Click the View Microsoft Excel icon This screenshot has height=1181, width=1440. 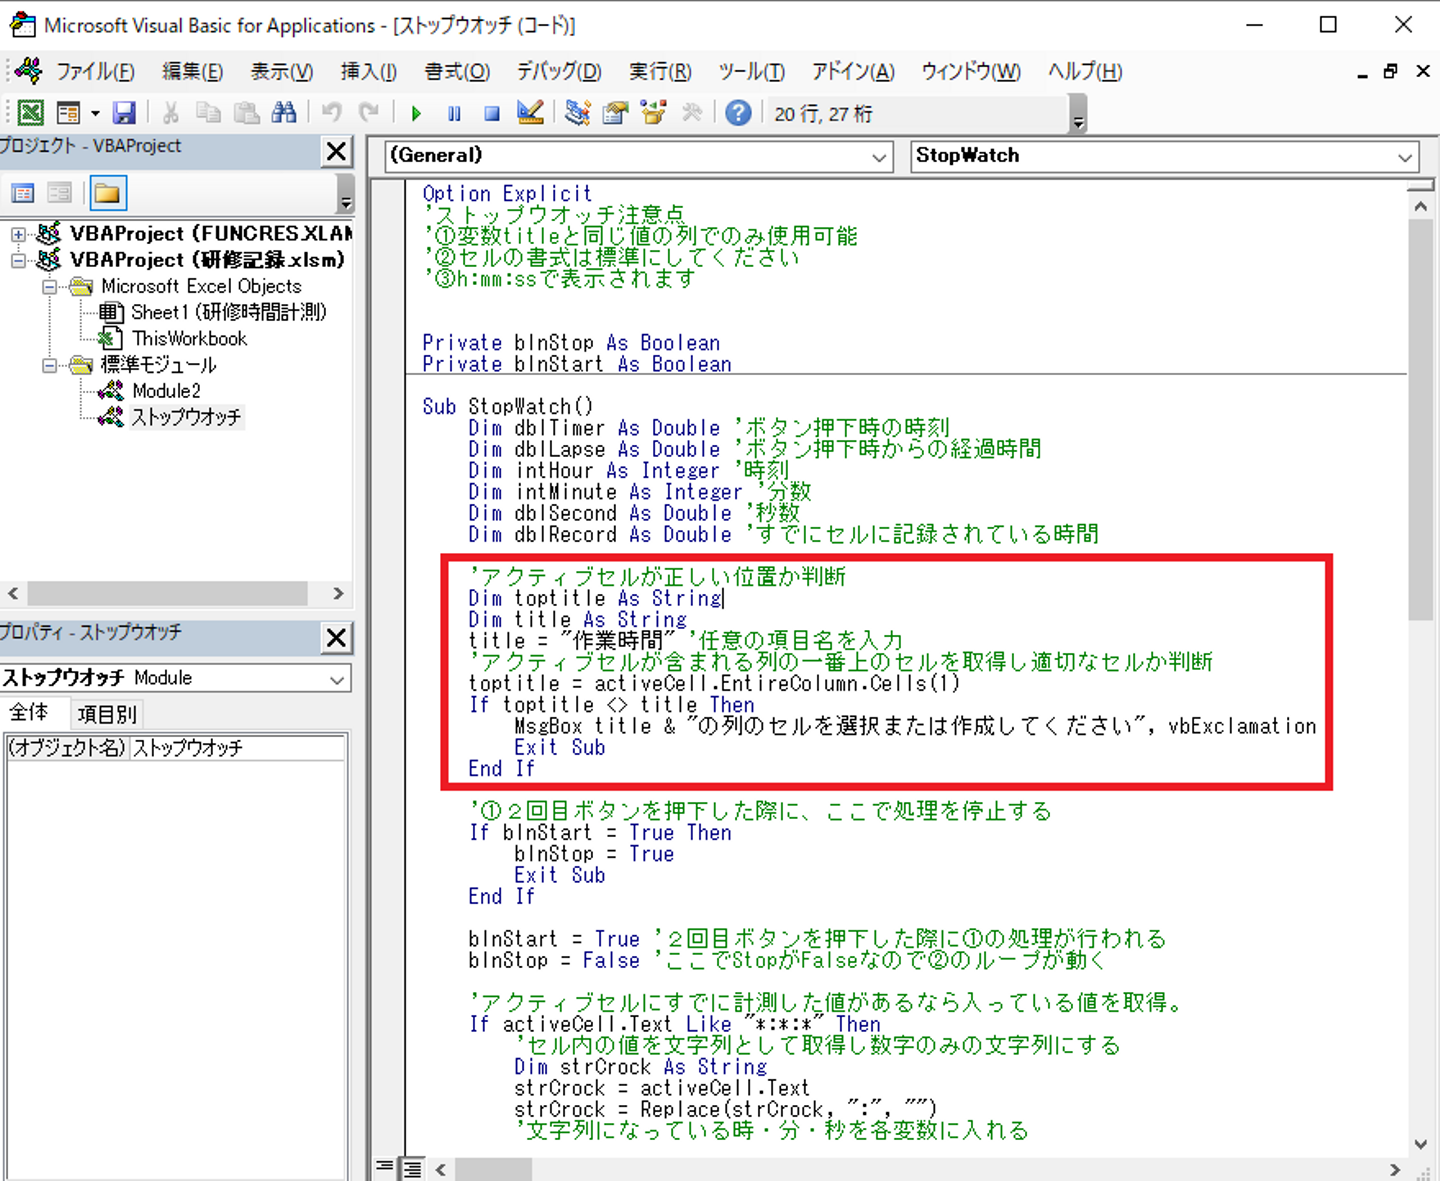click(31, 113)
